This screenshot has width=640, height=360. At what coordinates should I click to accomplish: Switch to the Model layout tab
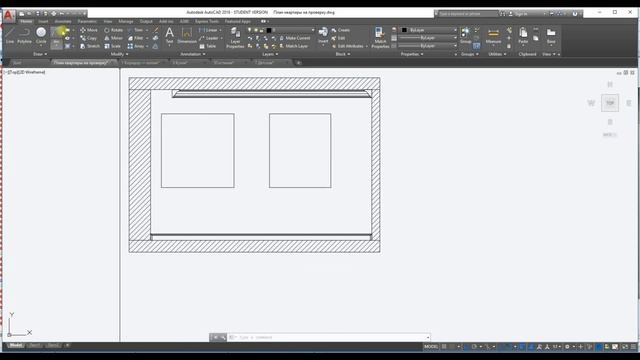16,346
